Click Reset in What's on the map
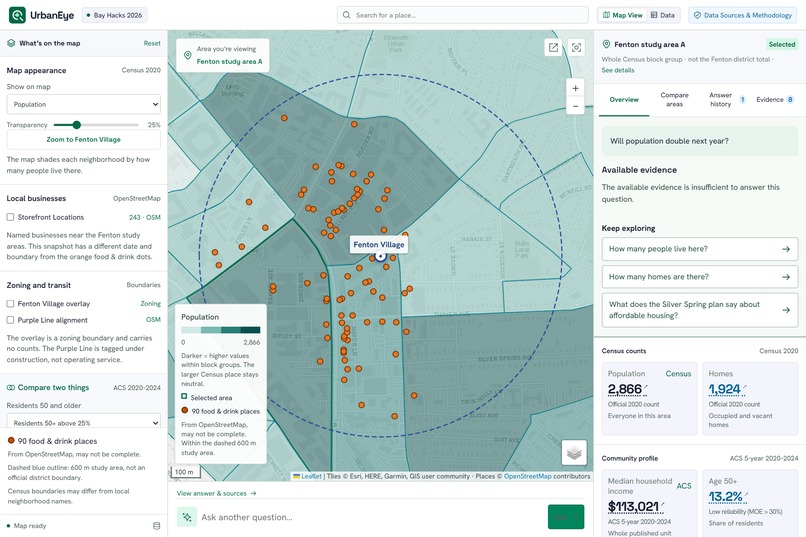The image size is (806, 537). coord(152,43)
